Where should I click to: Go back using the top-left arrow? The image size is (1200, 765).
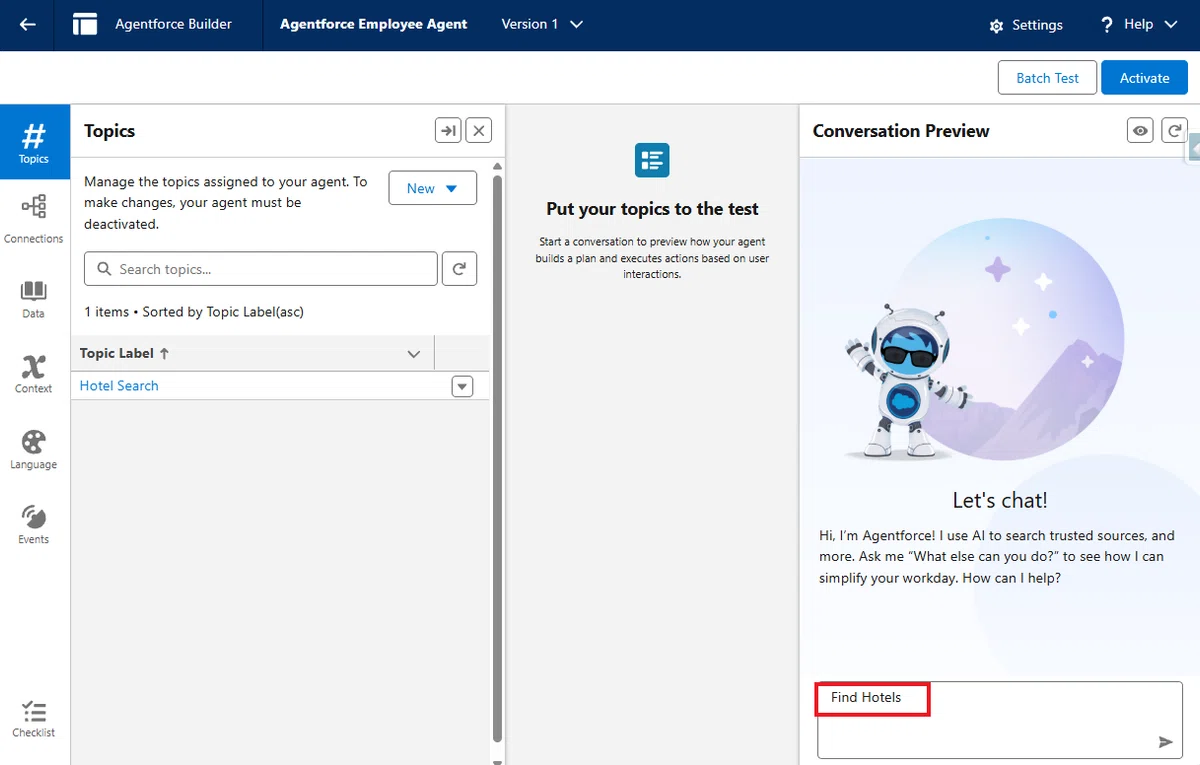(x=28, y=25)
